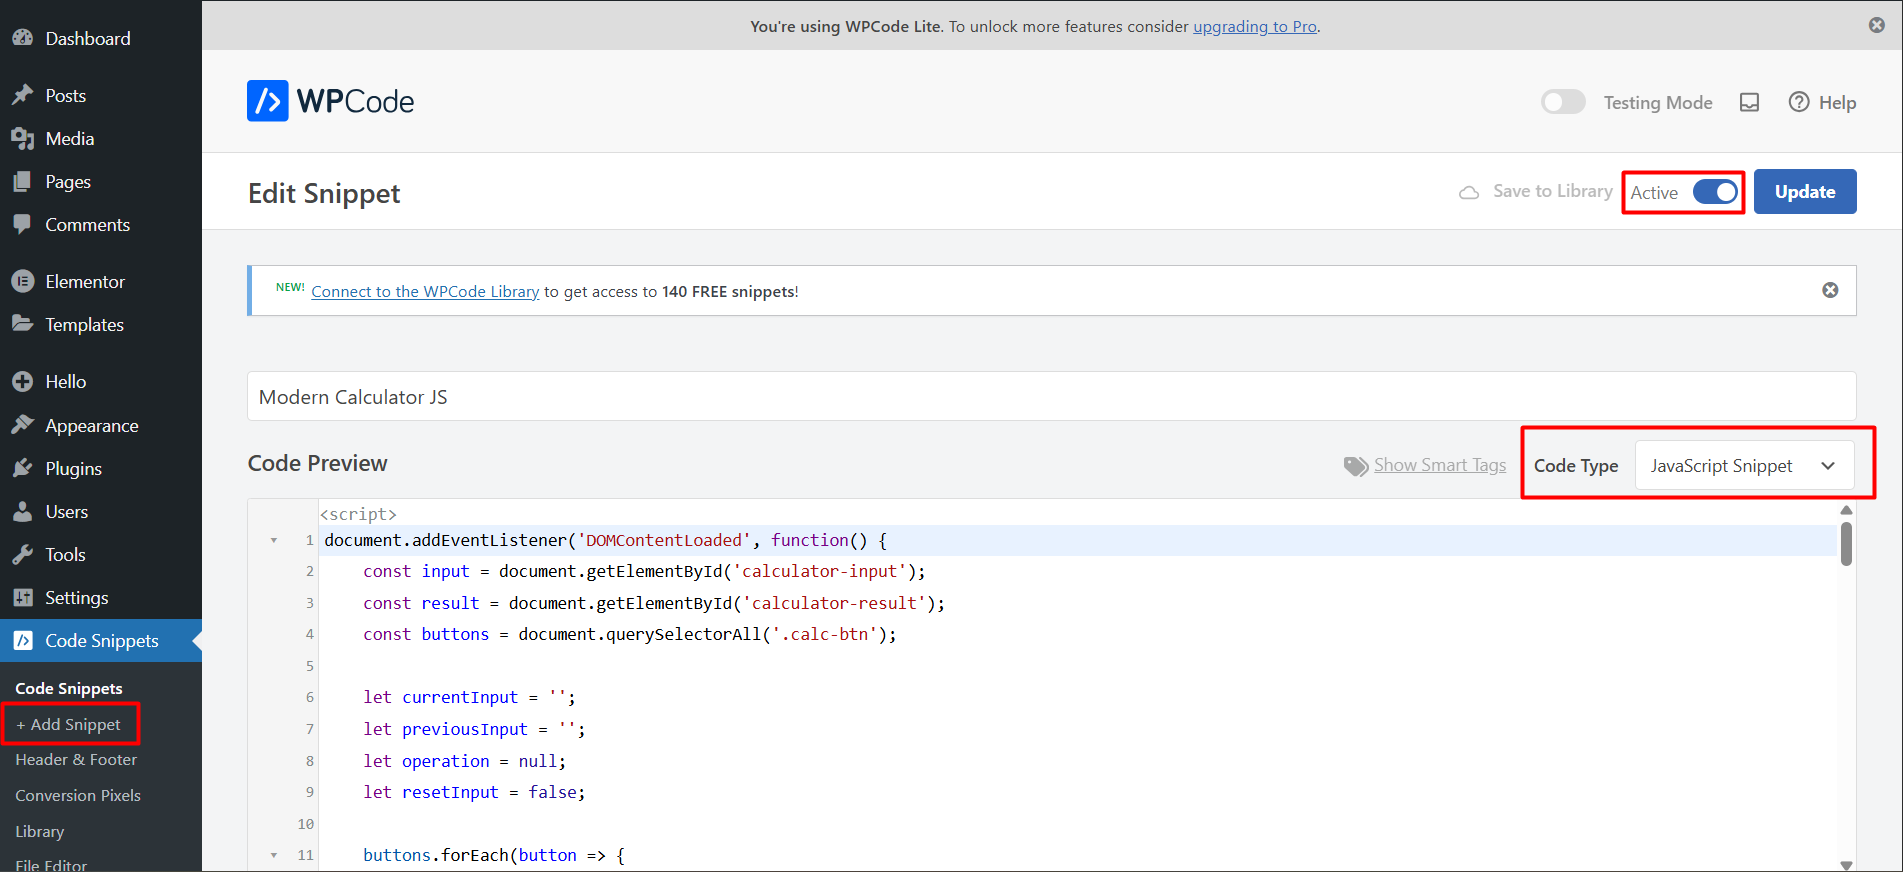Dismiss the WPCode Library notice
The image size is (1903, 872).
[1830, 290]
